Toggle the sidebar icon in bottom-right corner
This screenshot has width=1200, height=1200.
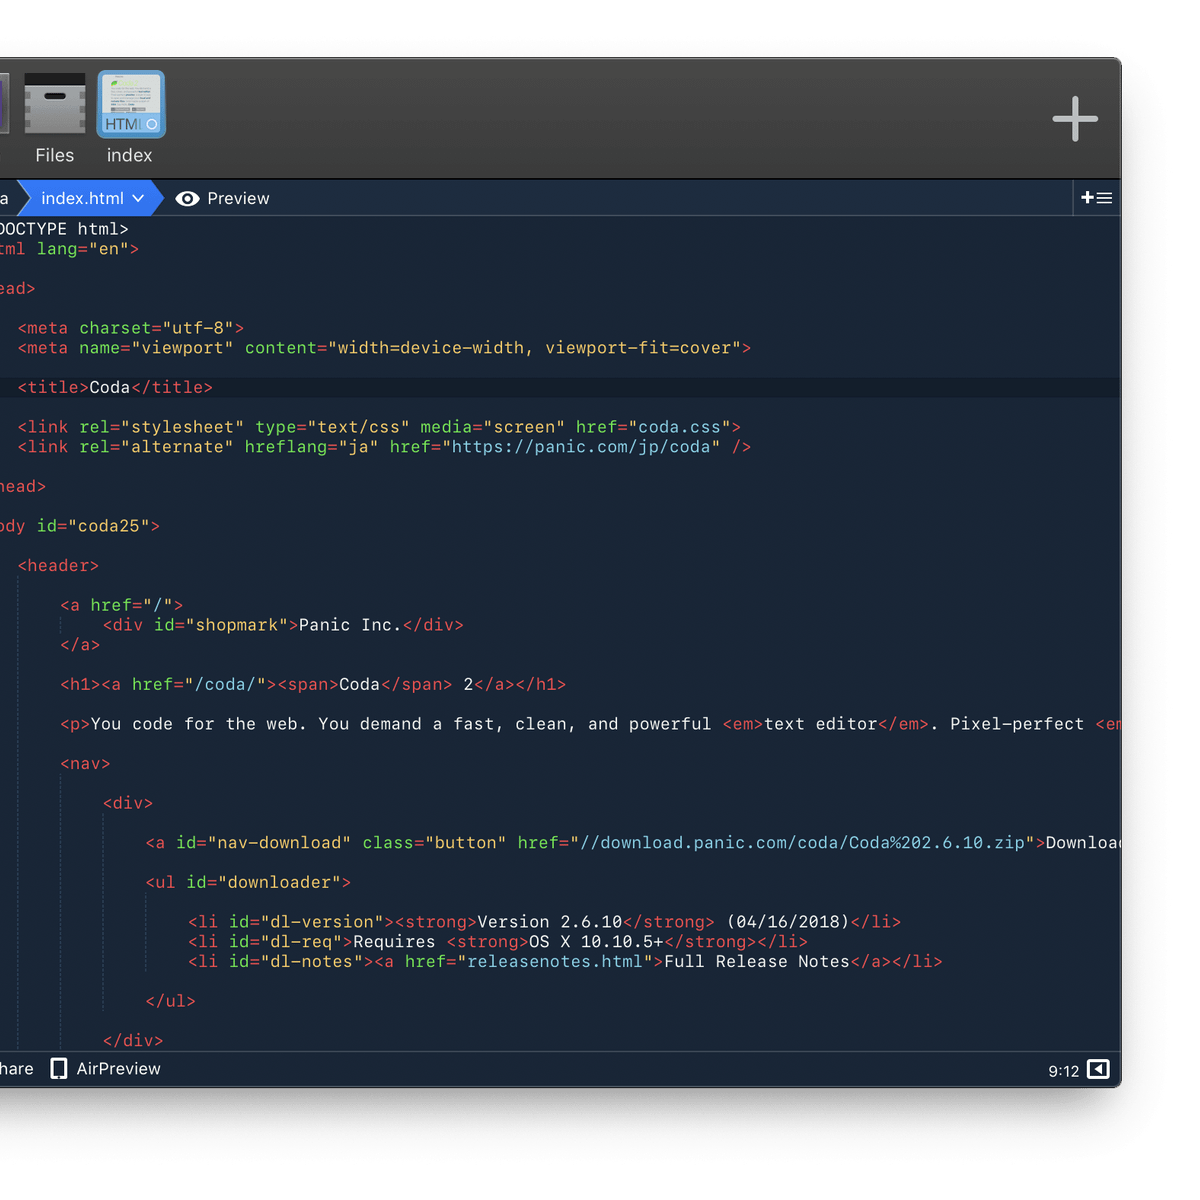coord(1098,1070)
